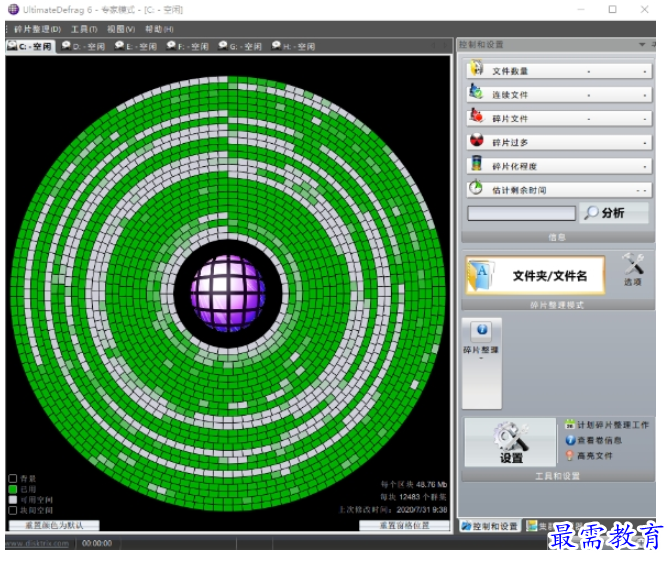Viewport: 672px width, 568px height.
Task: Open the 帮助(H) menu
Action: pos(159,29)
